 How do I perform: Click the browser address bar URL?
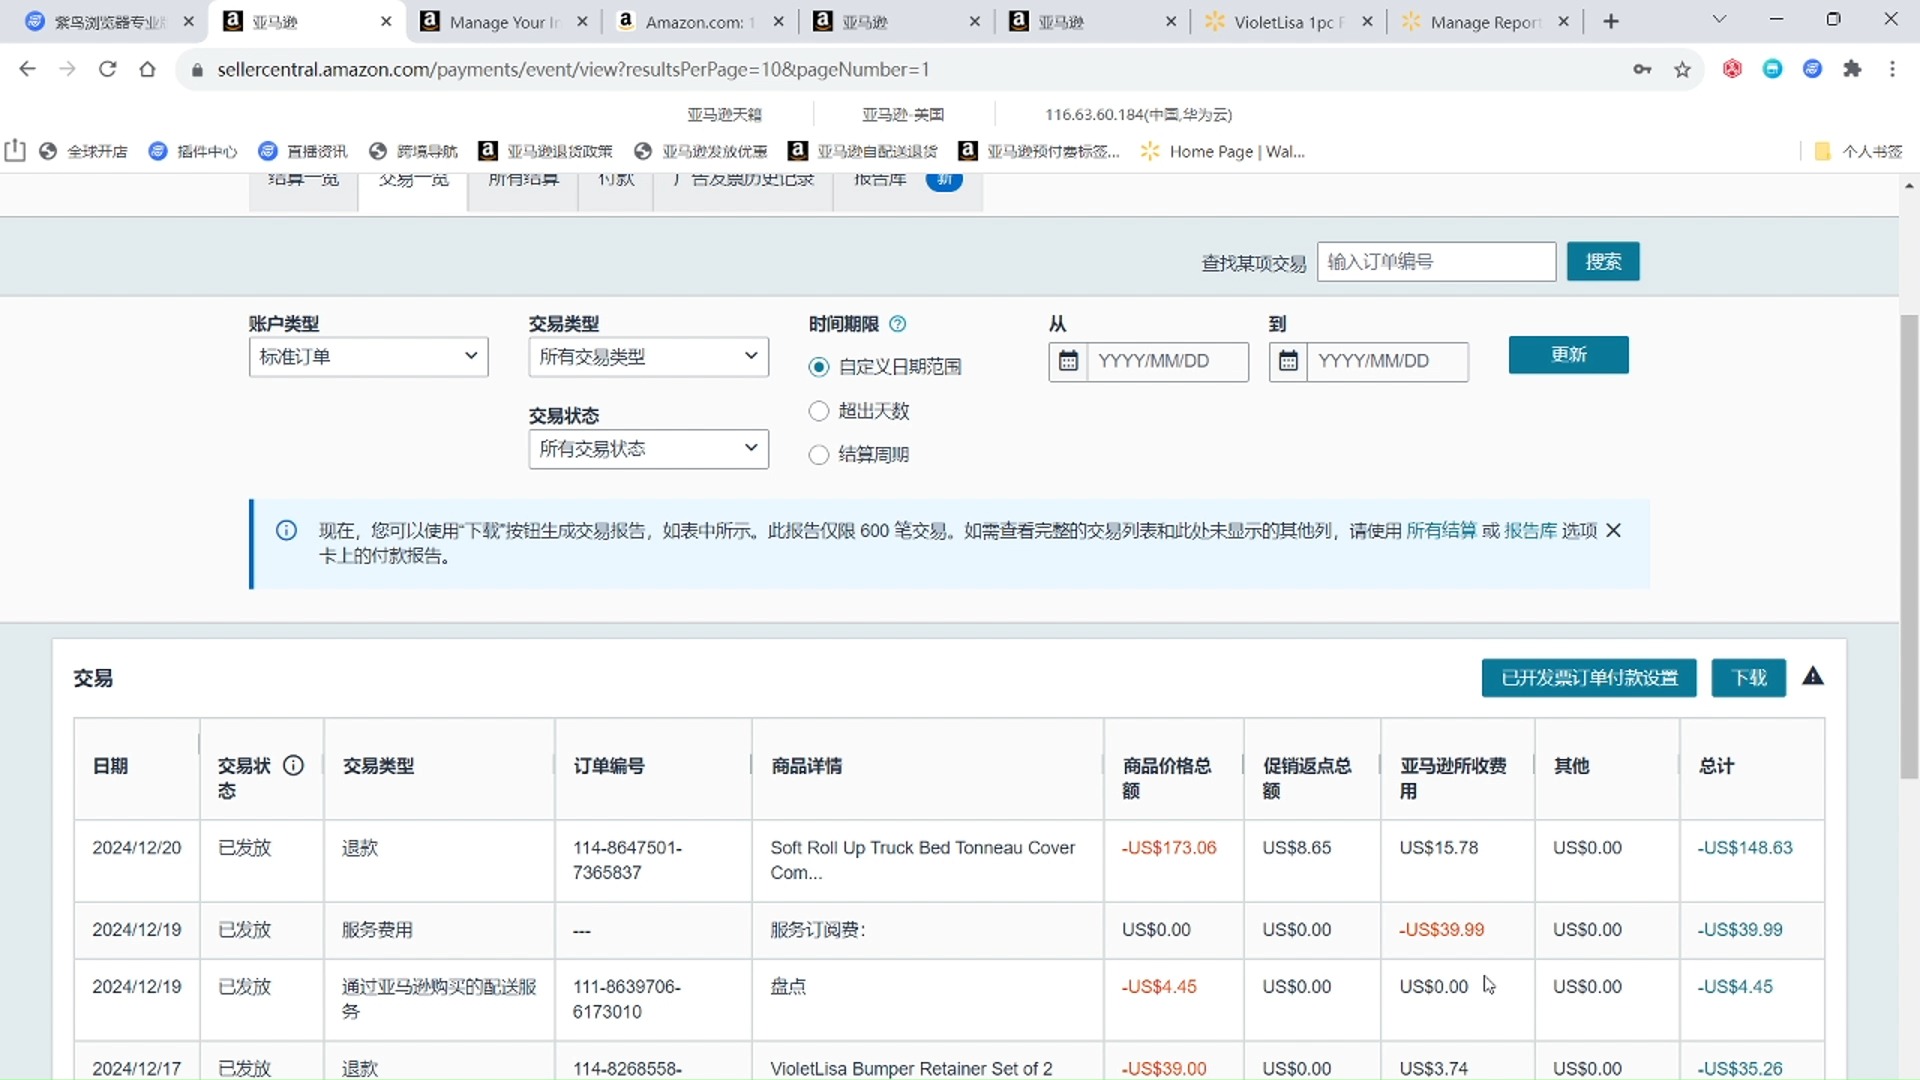(573, 69)
